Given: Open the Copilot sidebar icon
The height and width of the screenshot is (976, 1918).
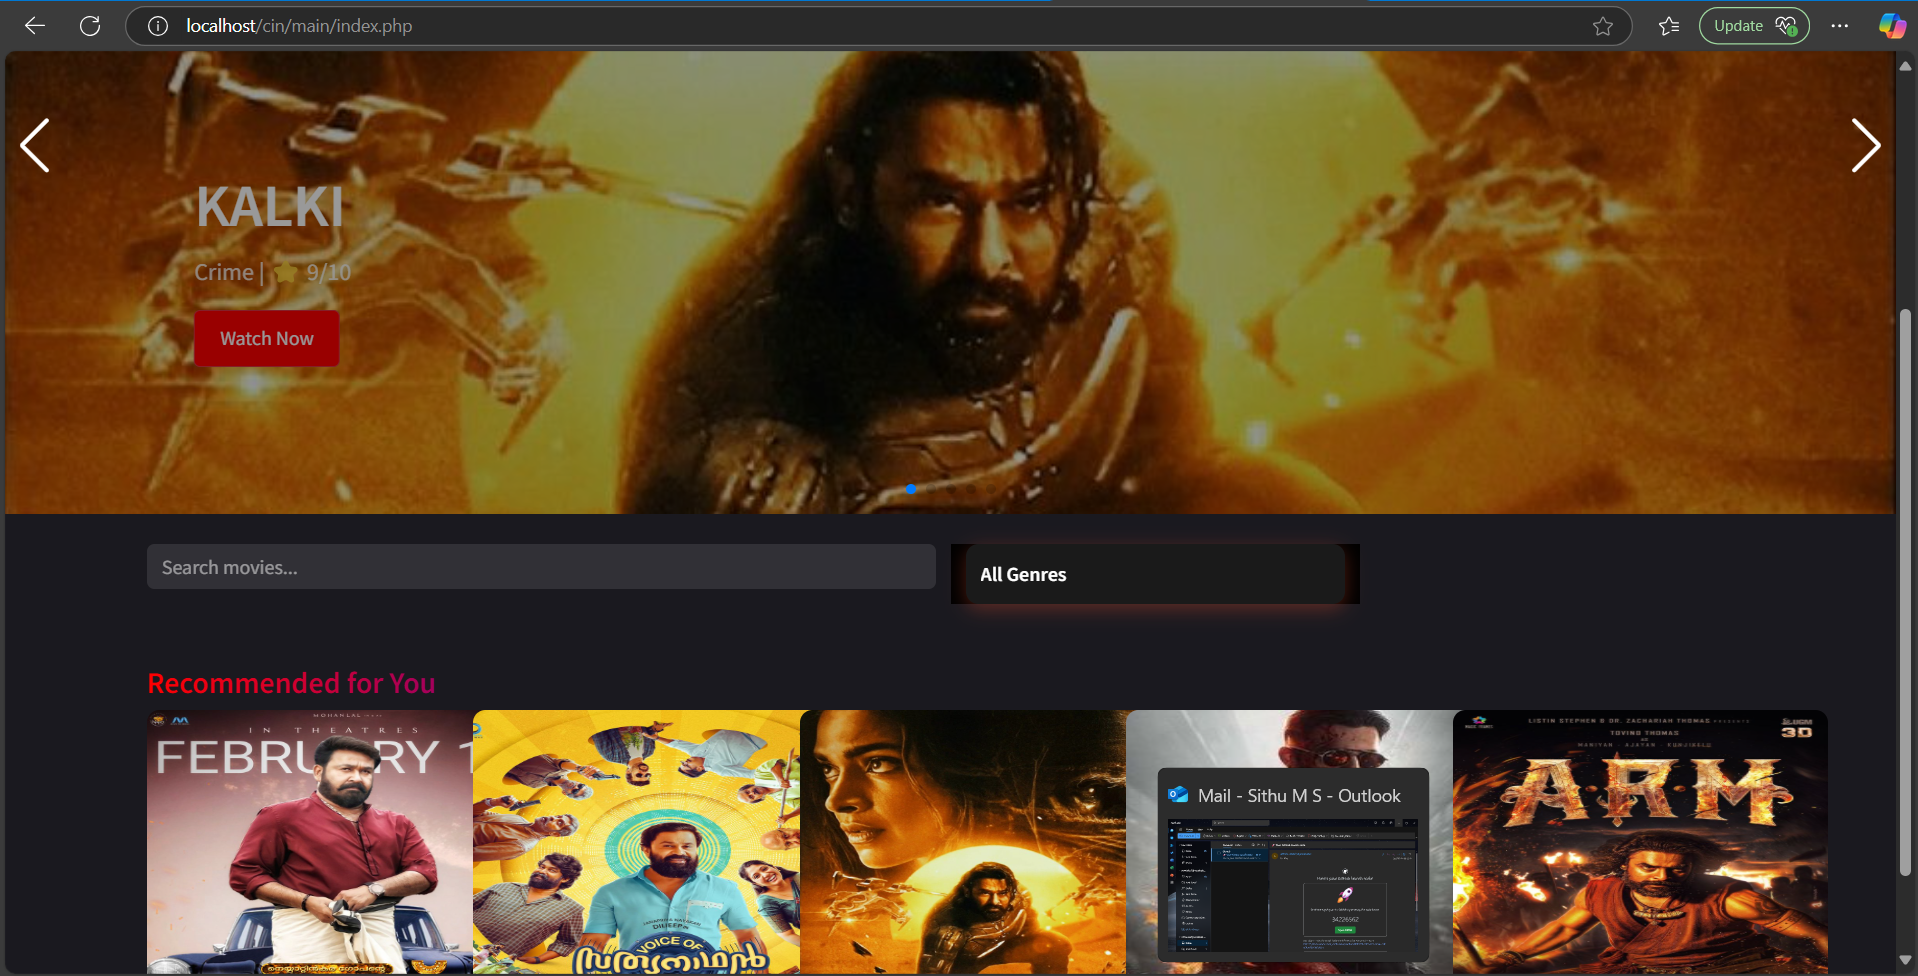Looking at the screenshot, I should click(x=1891, y=26).
